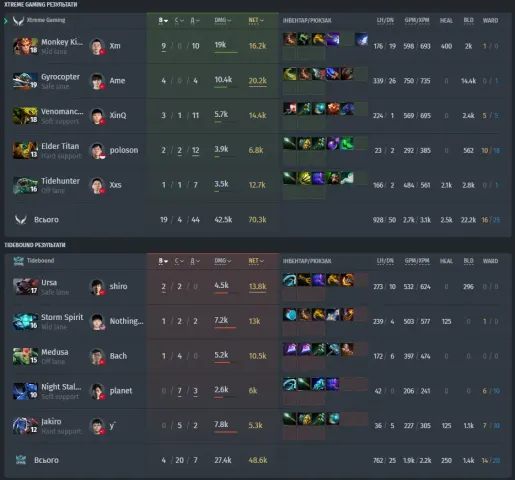Screen dimensions: 515x480
Task: Open the Medusa hero portrait
Action: [25, 356]
